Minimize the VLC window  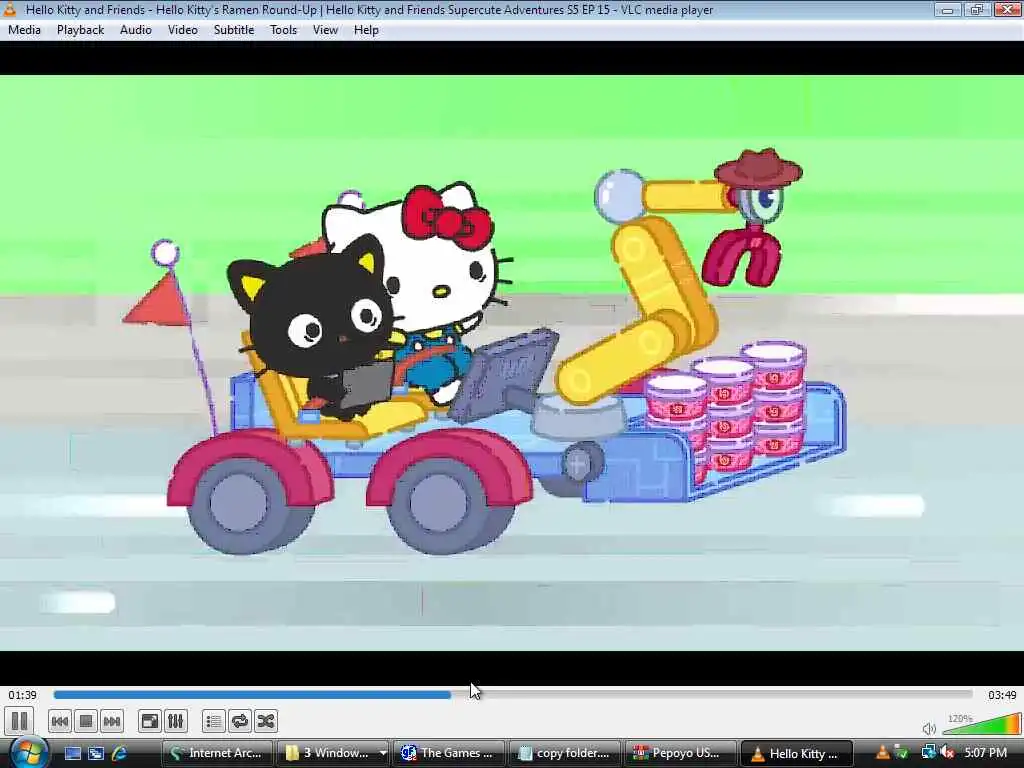[947, 10]
